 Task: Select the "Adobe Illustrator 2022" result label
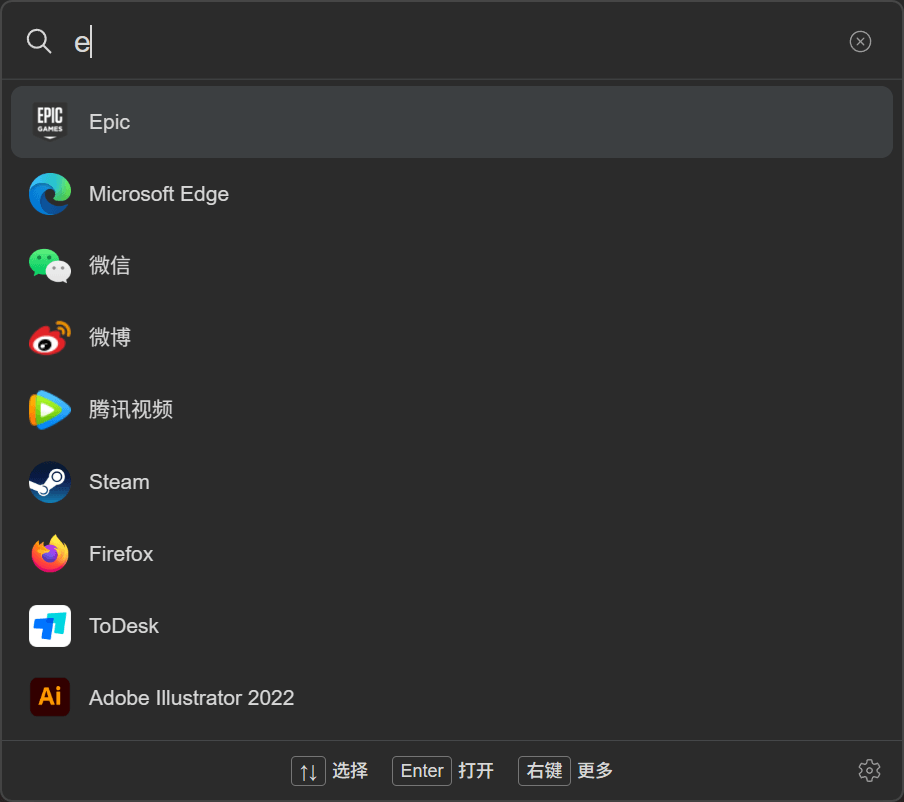click(x=191, y=698)
